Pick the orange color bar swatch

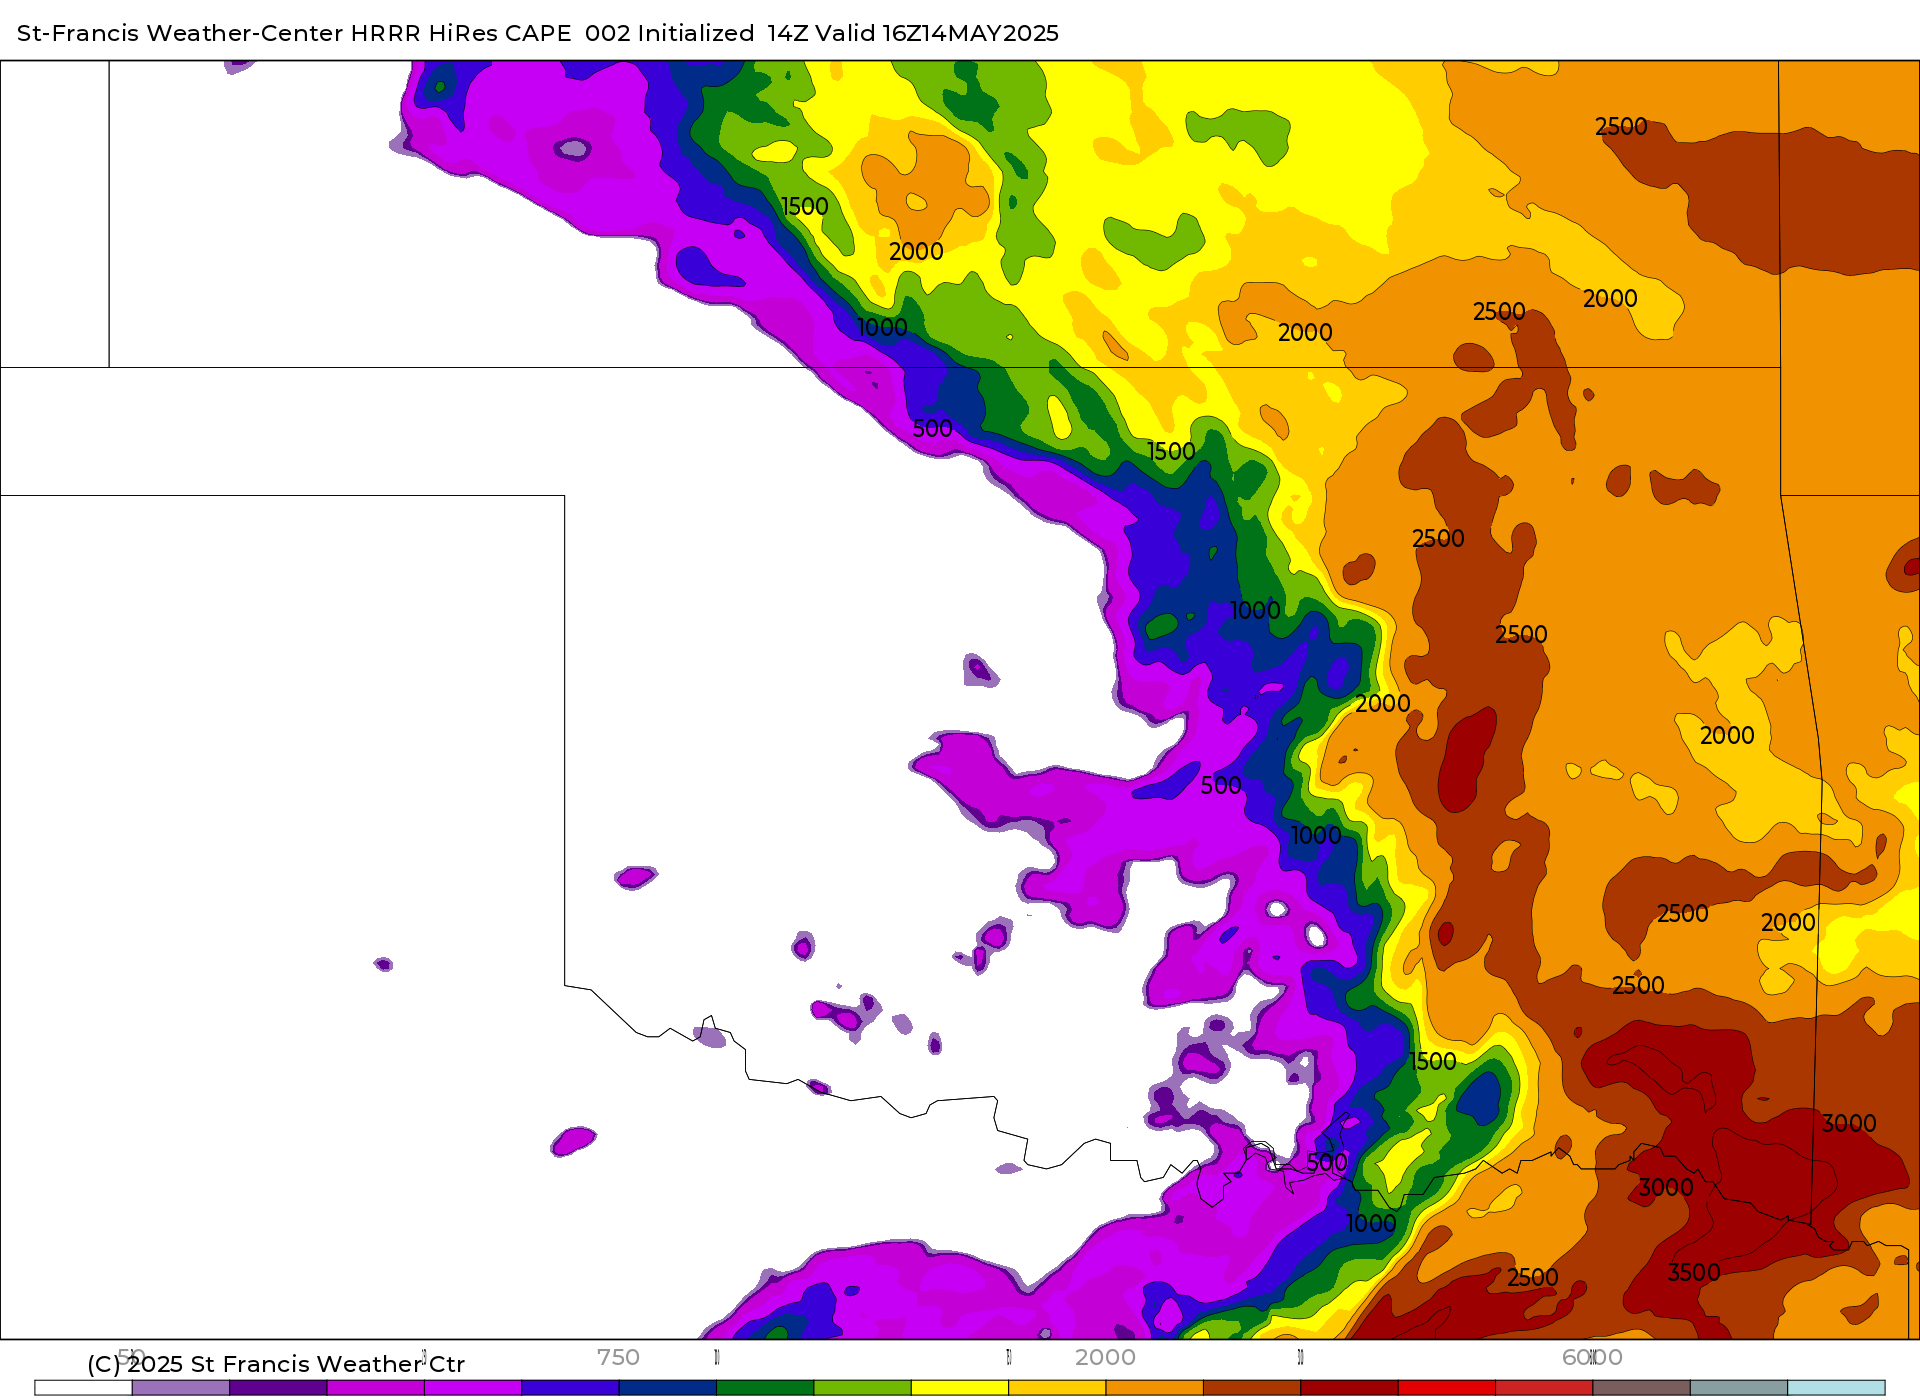pos(1155,1387)
